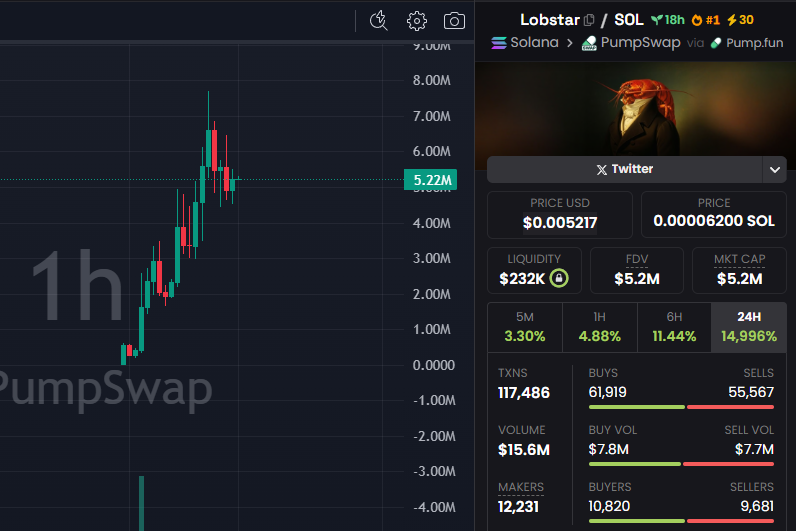Image resolution: width=796 pixels, height=531 pixels.
Task: Click the PumpSwap DEX logo
Action: click(x=589, y=43)
